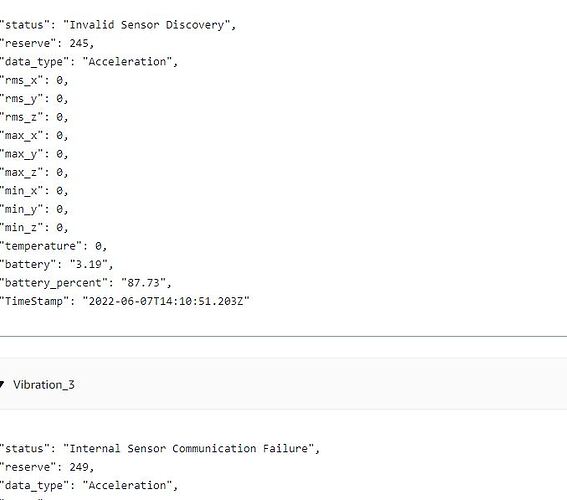The height and width of the screenshot is (500, 567).
Task: Click the temperature value line
Action: click(54, 247)
